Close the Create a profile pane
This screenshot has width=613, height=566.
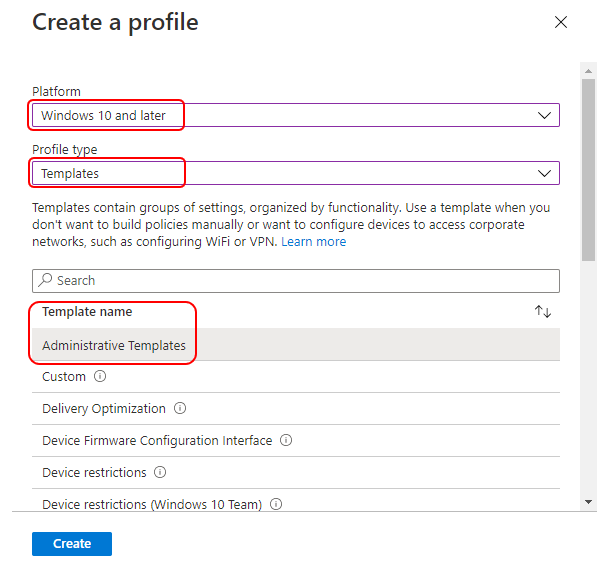click(561, 22)
